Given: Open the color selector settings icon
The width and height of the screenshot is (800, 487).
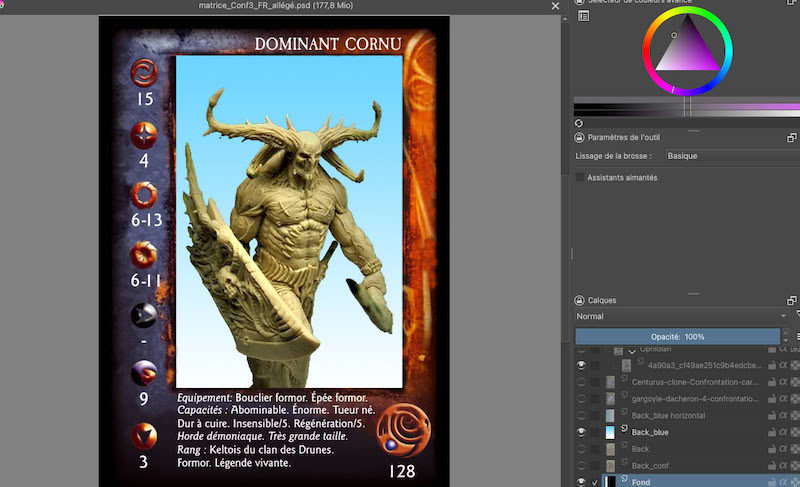Looking at the screenshot, I should (x=583, y=15).
